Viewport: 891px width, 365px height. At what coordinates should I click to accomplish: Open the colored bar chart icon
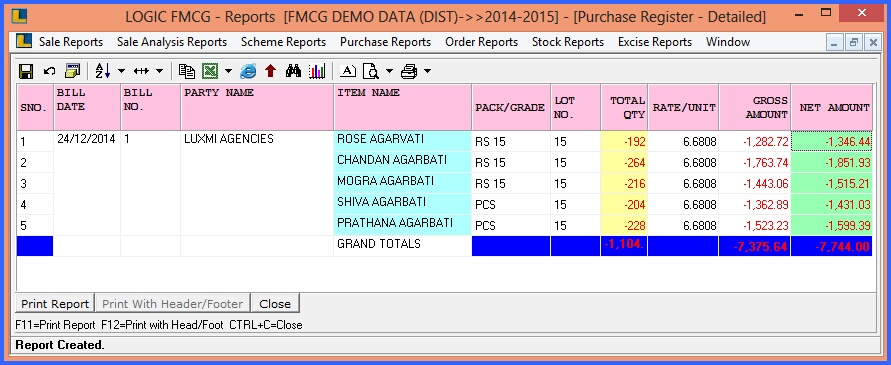tap(317, 71)
